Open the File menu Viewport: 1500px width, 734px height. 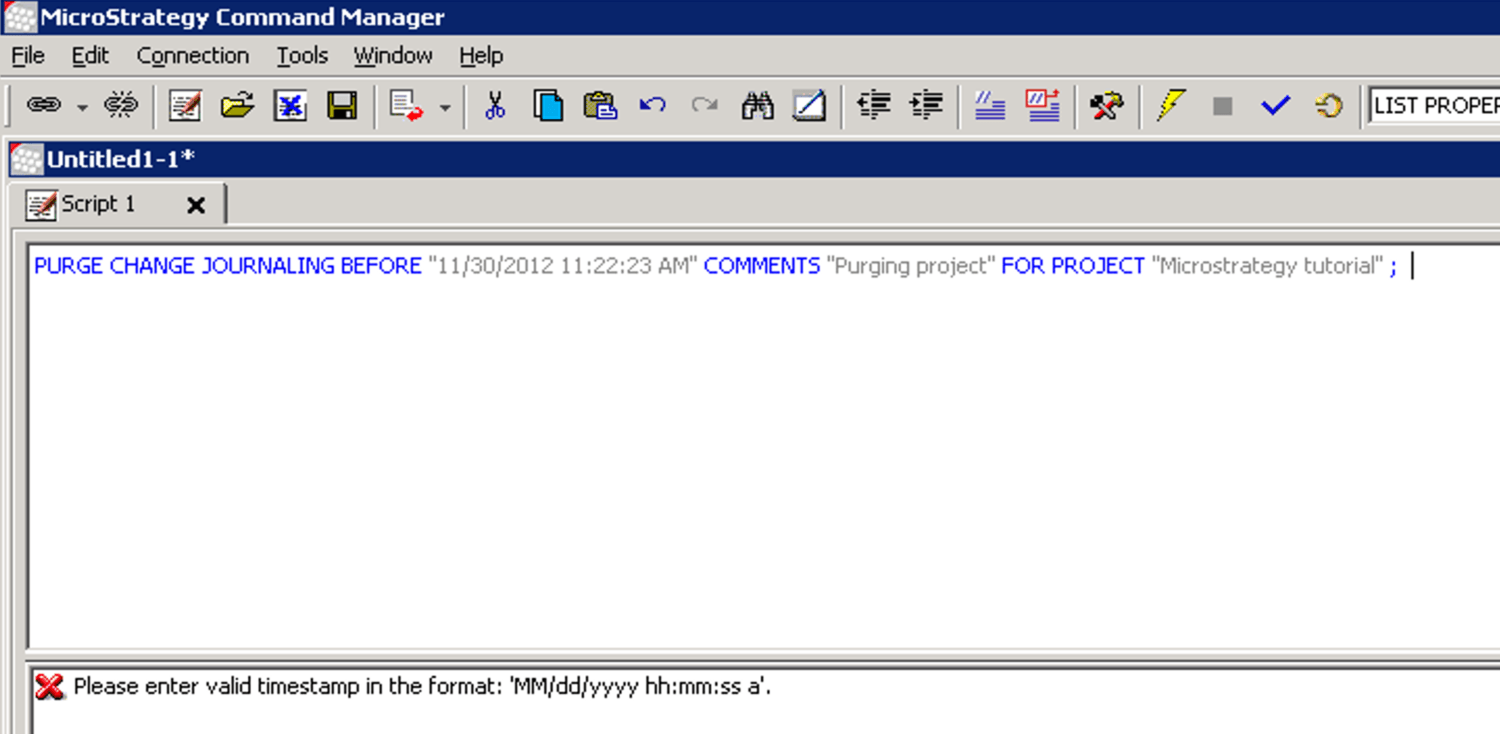click(x=28, y=56)
